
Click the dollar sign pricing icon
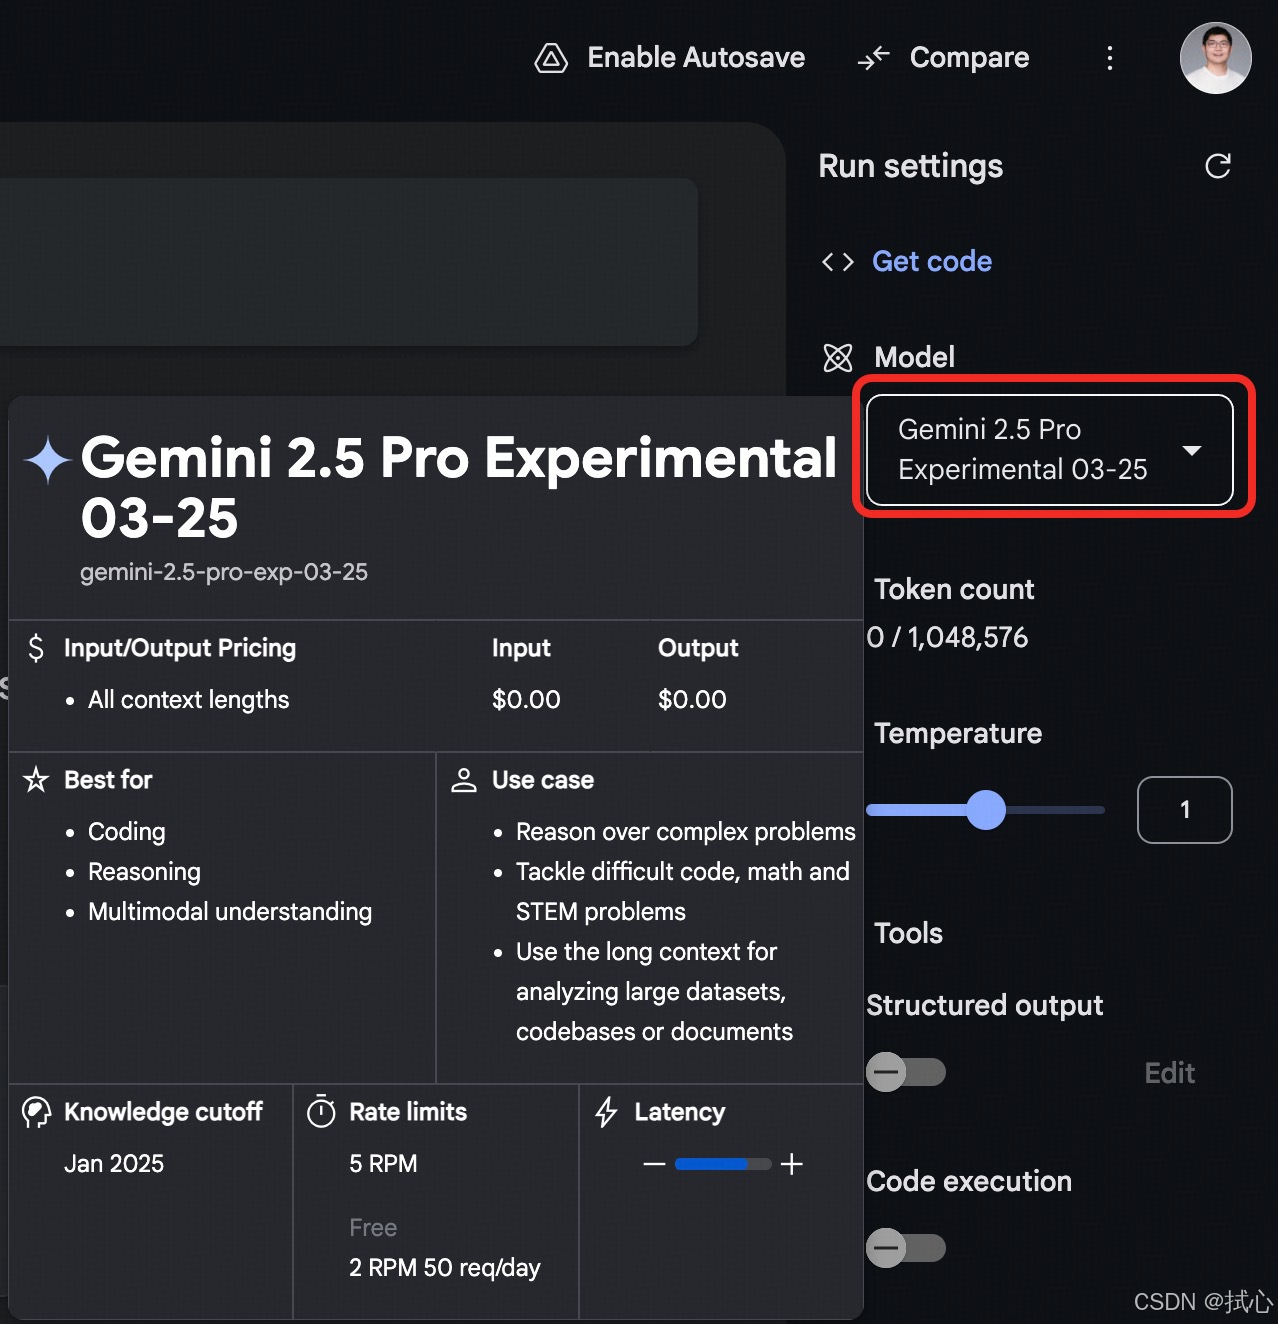[x=36, y=648]
